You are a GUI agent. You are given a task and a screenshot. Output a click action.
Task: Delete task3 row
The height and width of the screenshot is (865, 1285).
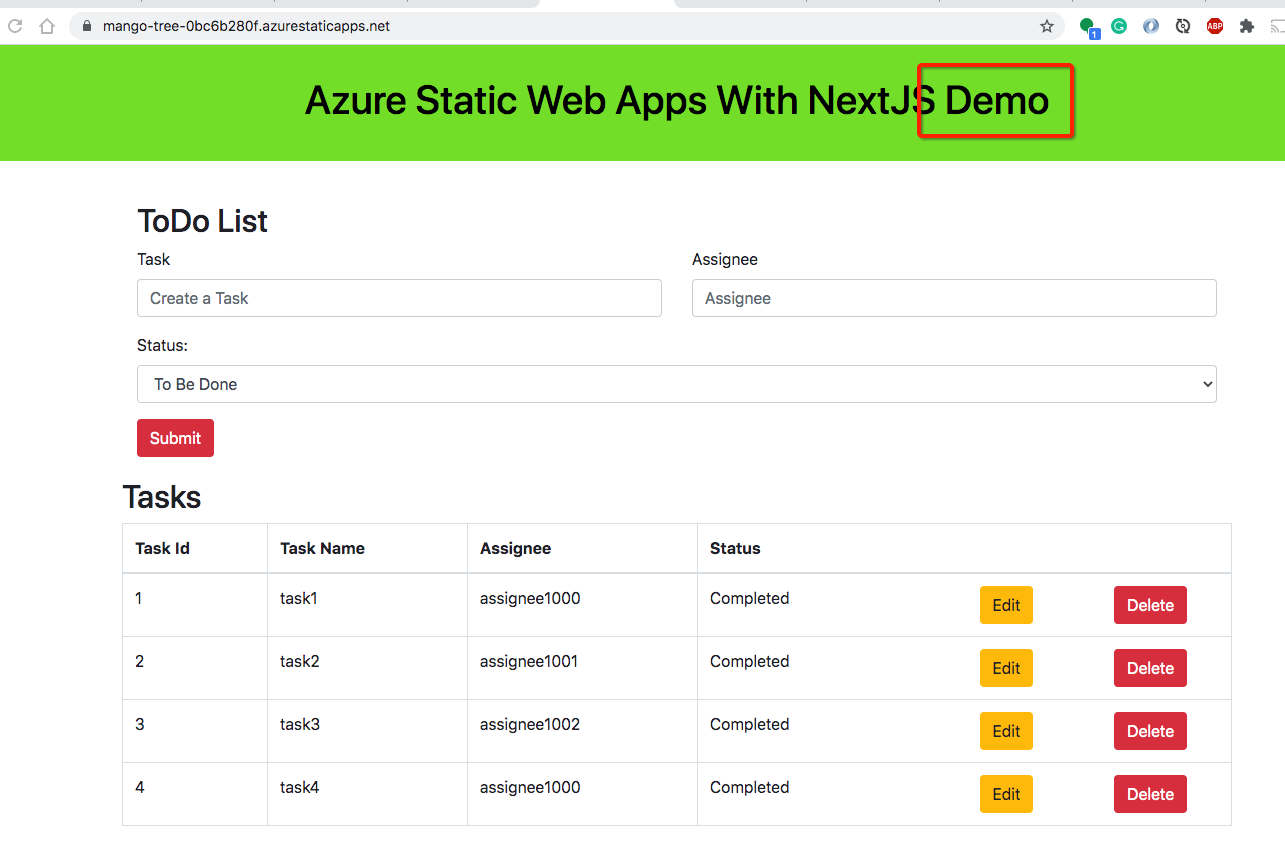[1150, 731]
